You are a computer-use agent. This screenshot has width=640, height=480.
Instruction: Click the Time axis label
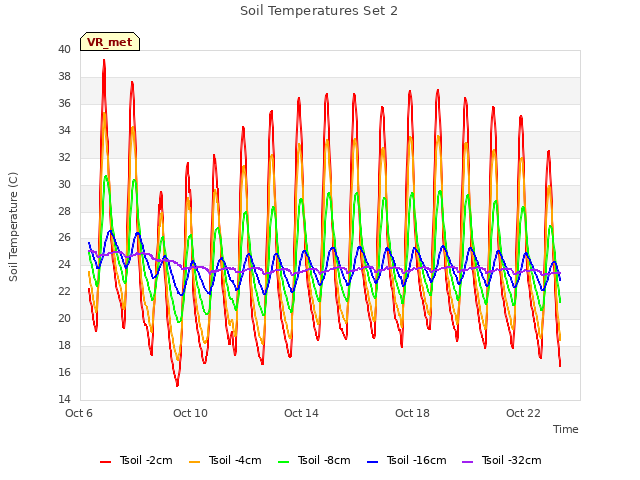coord(565,429)
